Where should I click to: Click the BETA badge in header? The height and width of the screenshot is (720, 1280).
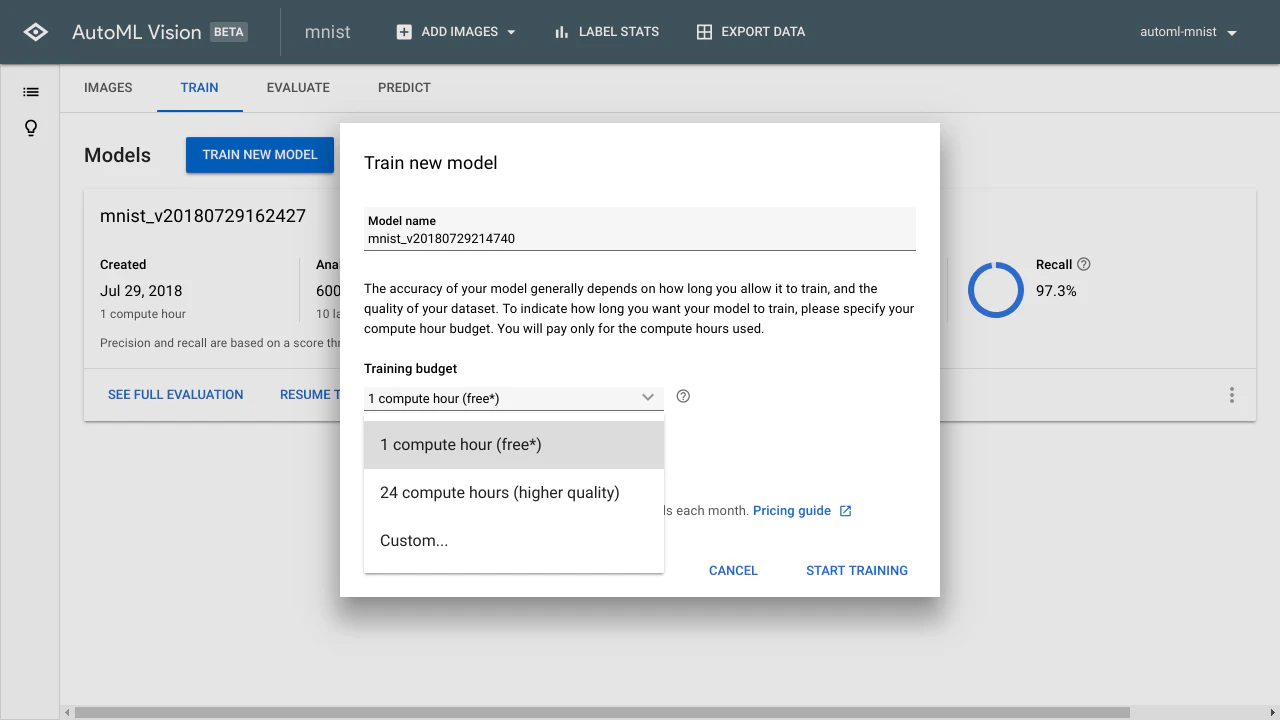tap(229, 32)
